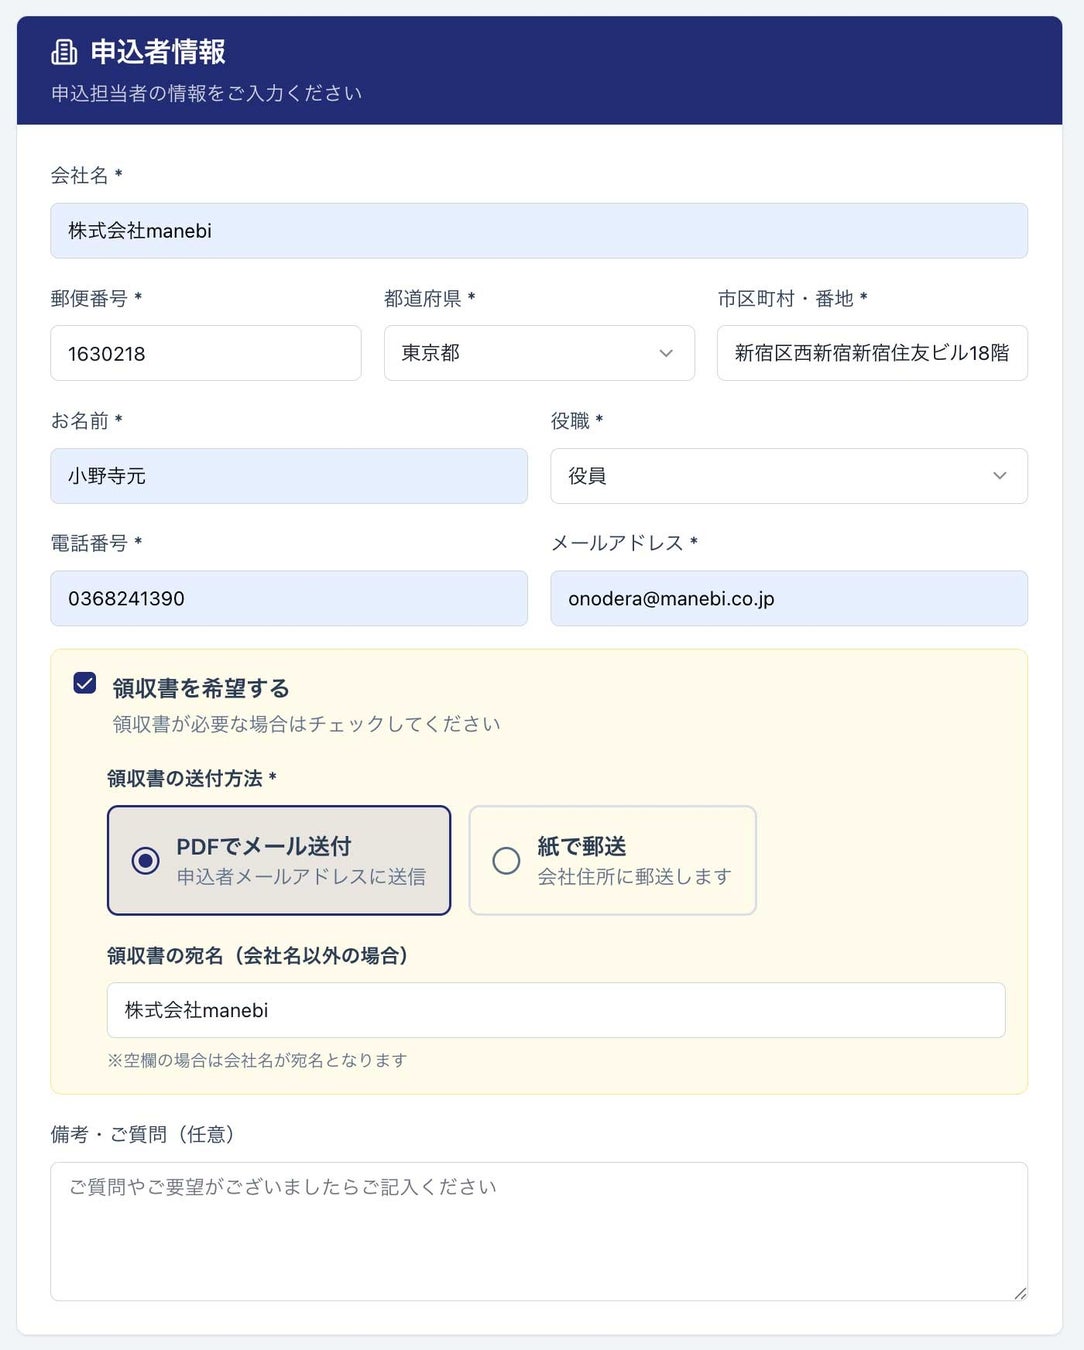Click the 備考・ご質問（任意） label

142,1134
